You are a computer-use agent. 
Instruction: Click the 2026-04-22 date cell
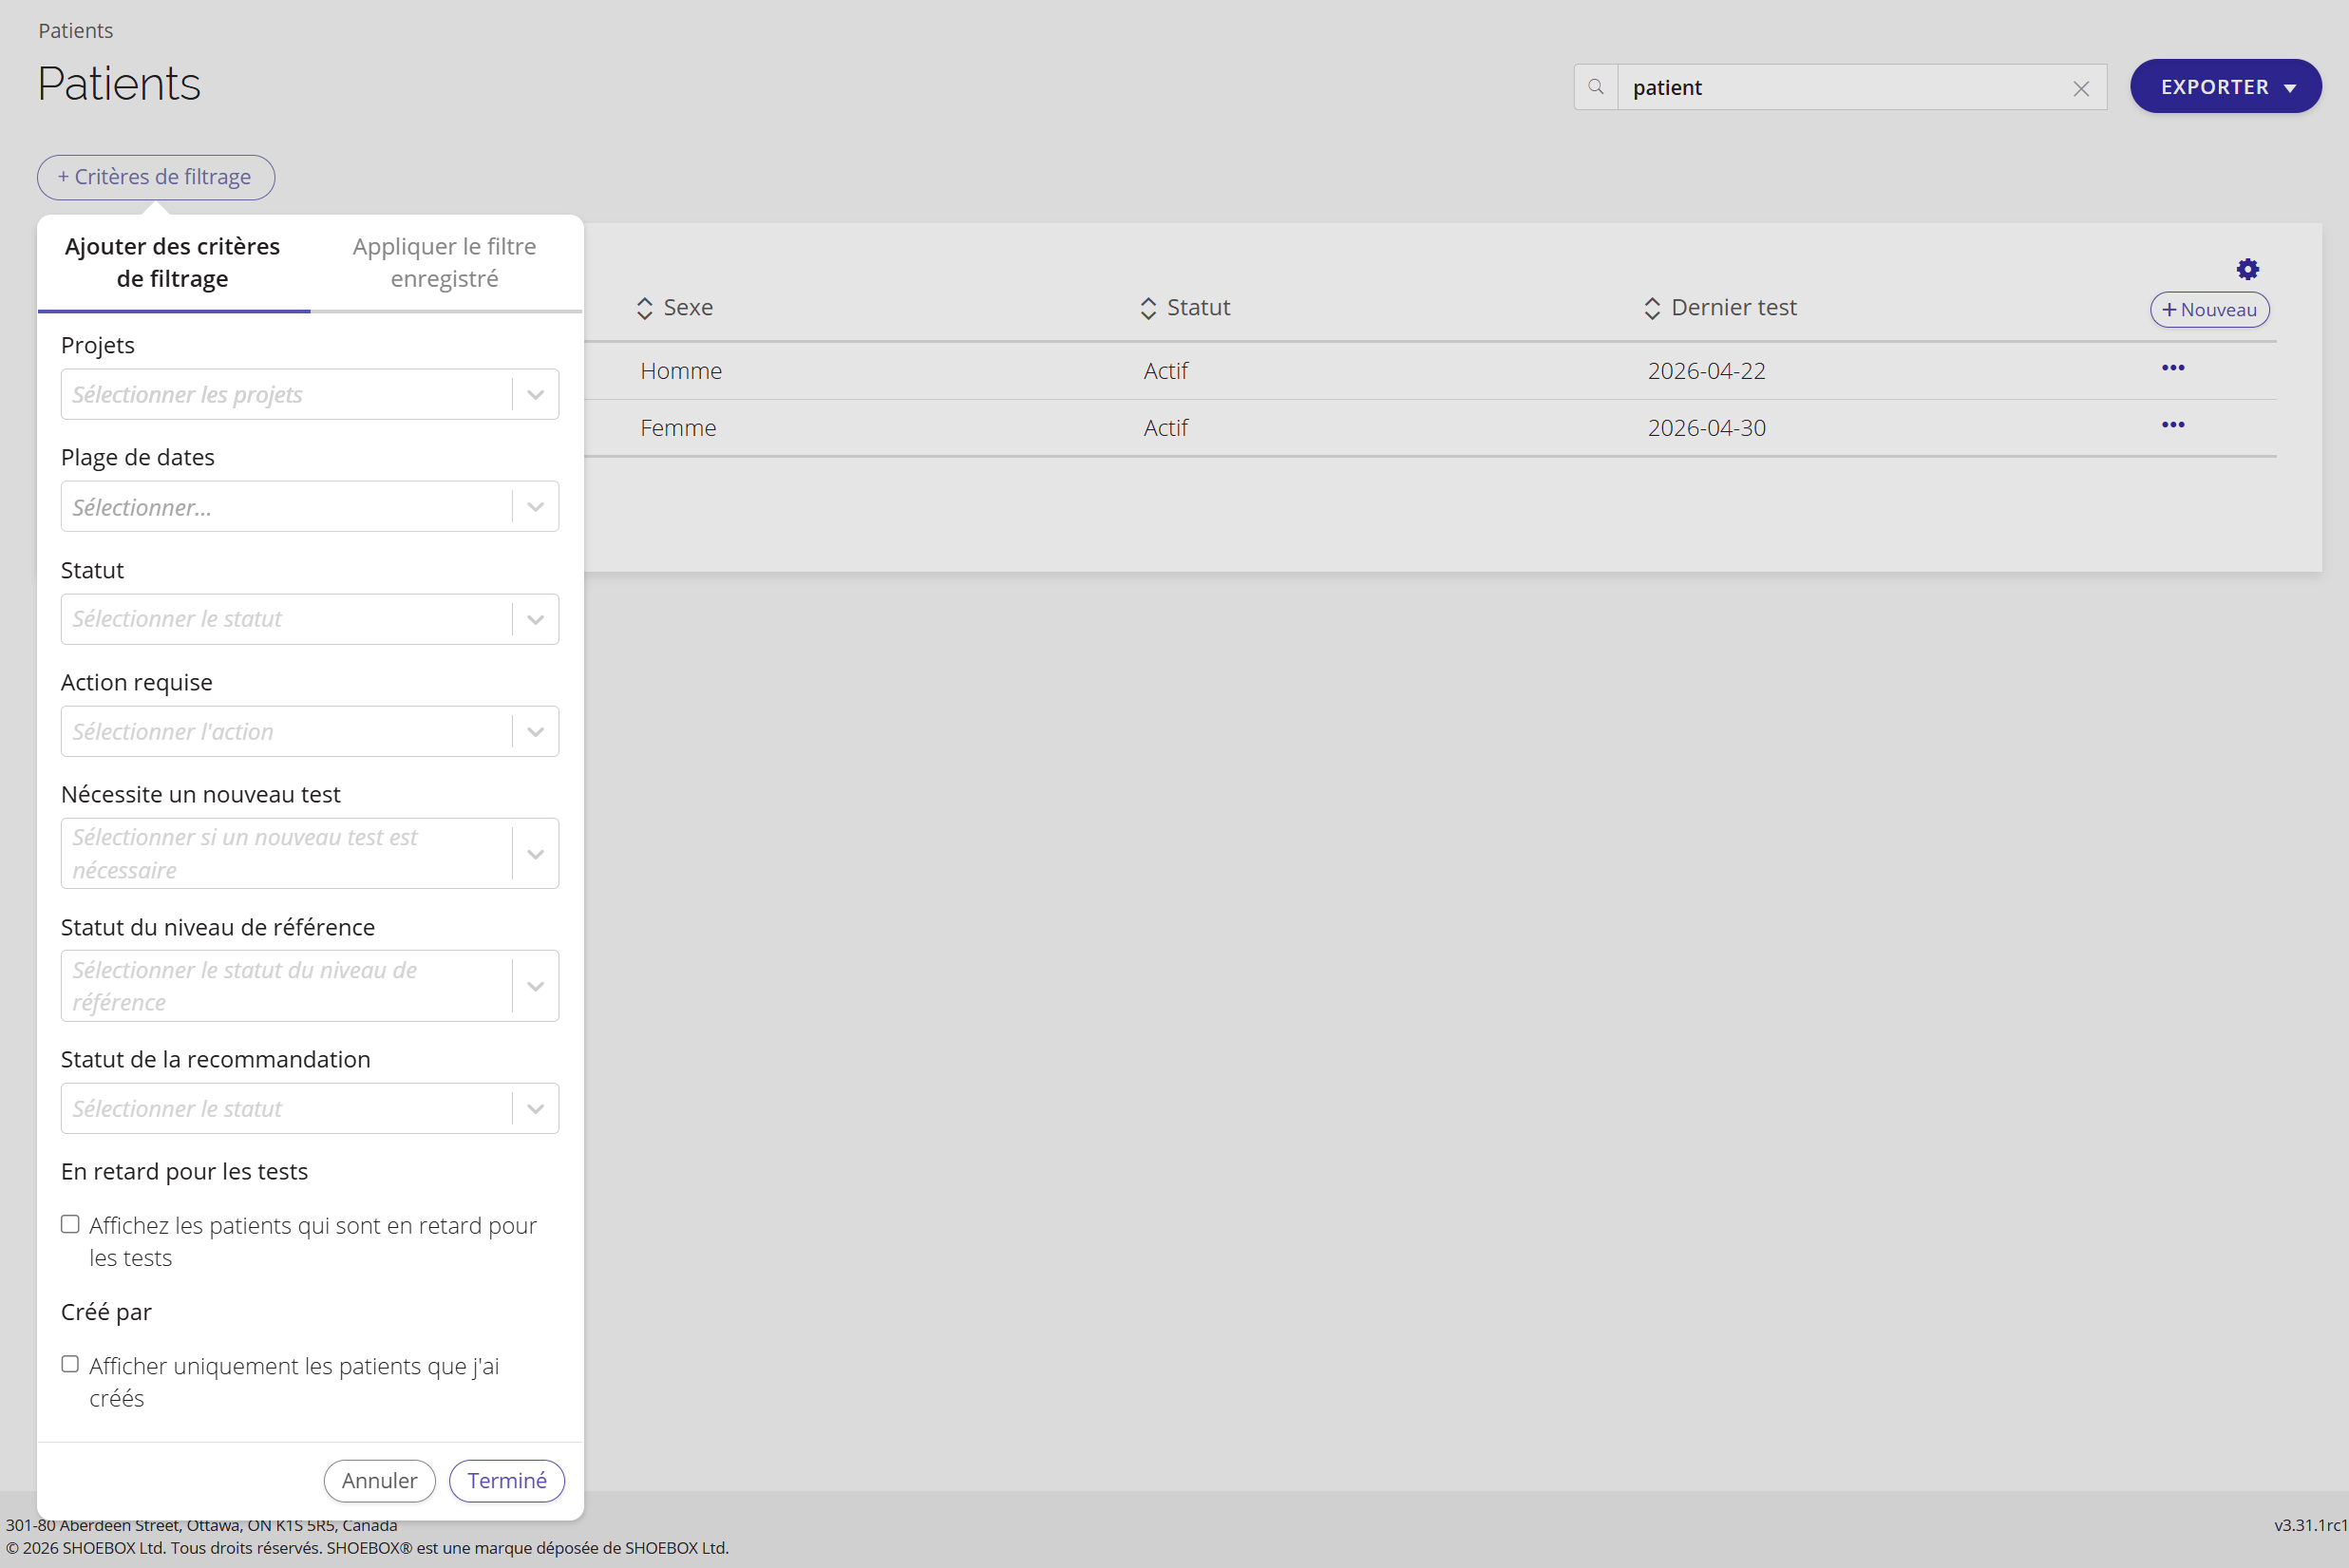(1706, 371)
